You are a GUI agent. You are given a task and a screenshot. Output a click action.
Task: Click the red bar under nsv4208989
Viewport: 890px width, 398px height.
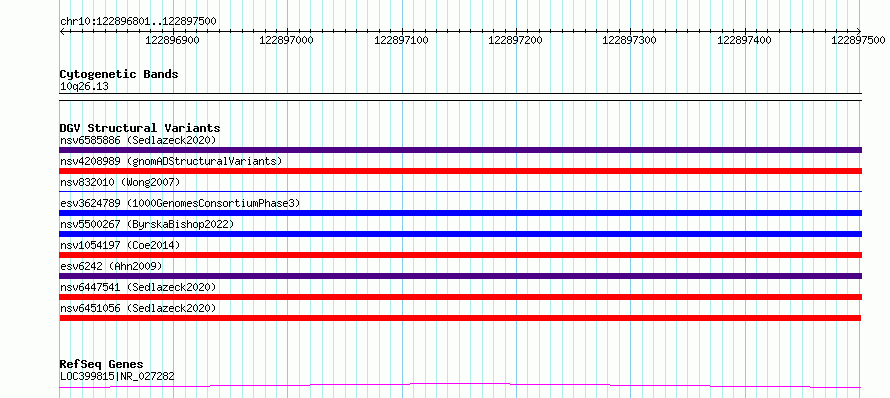pos(460,171)
